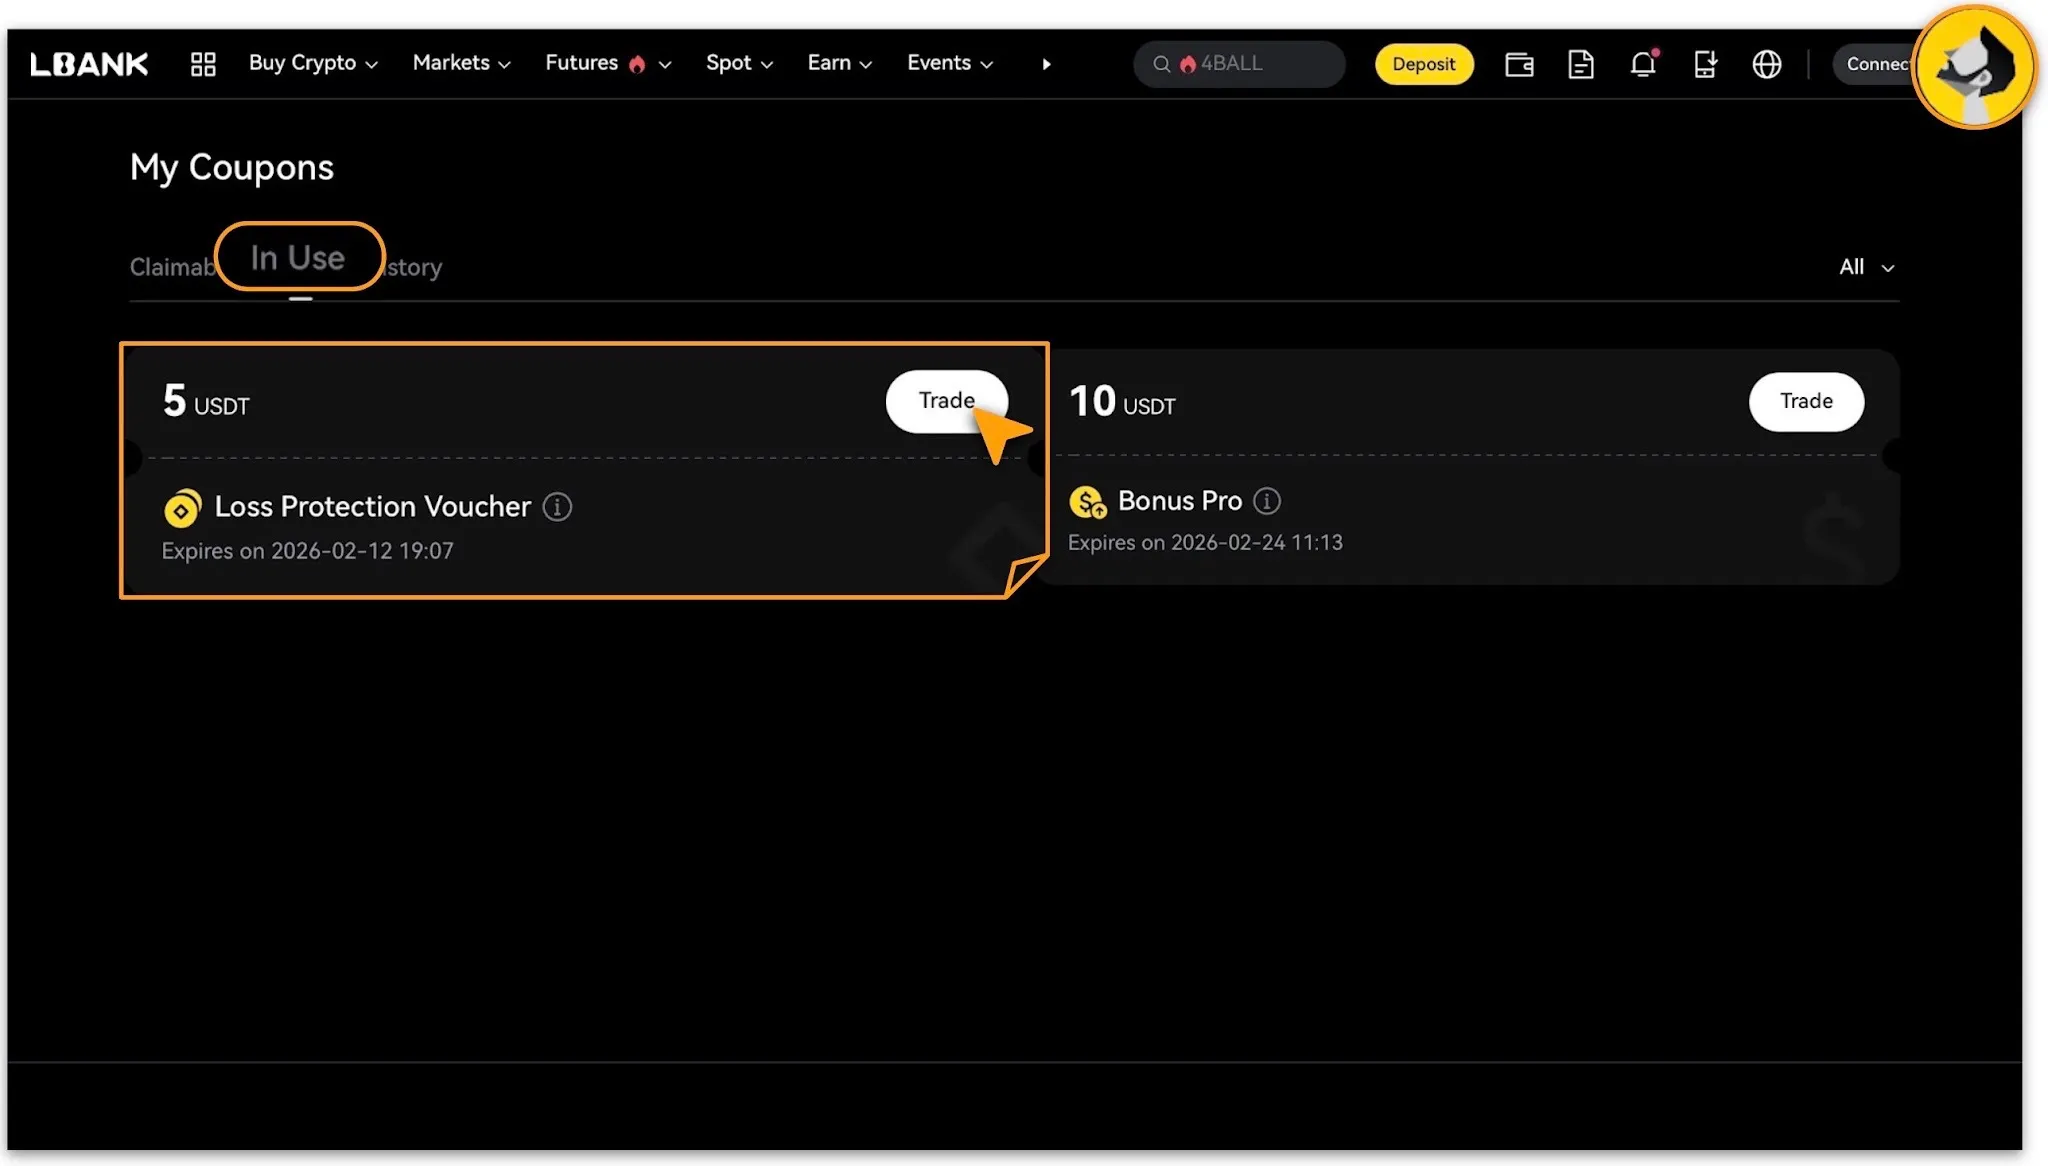Screen dimensions: 2048x1166
Task: Click the app download phone icon
Action: tap(1705, 64)
